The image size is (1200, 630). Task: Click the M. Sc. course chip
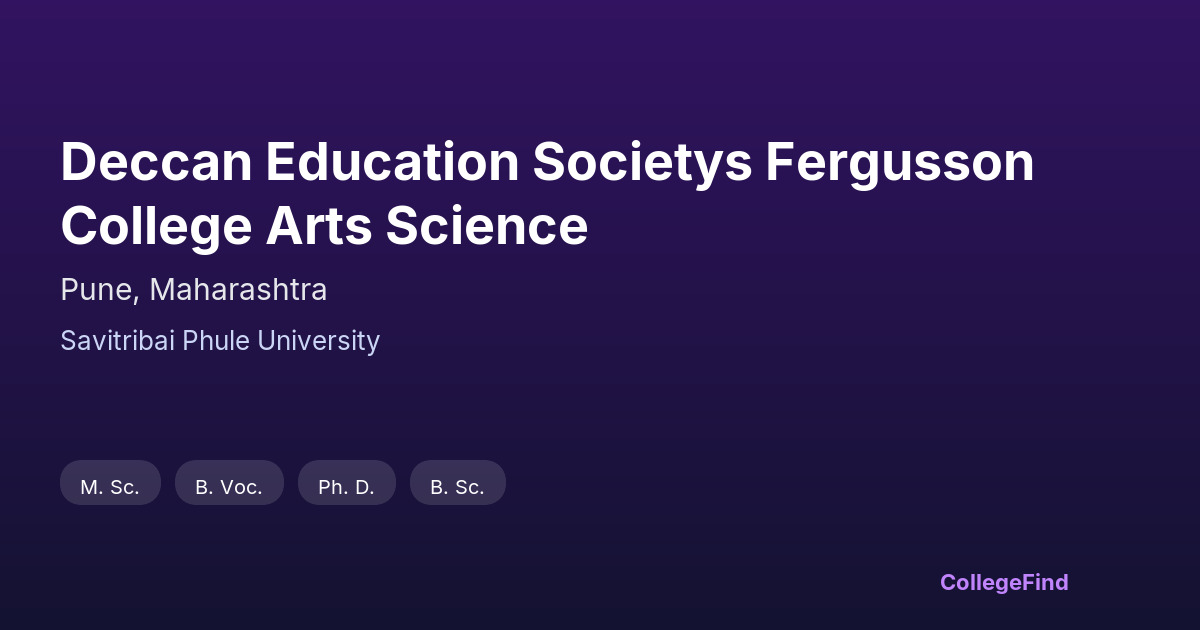coord(110,487)
